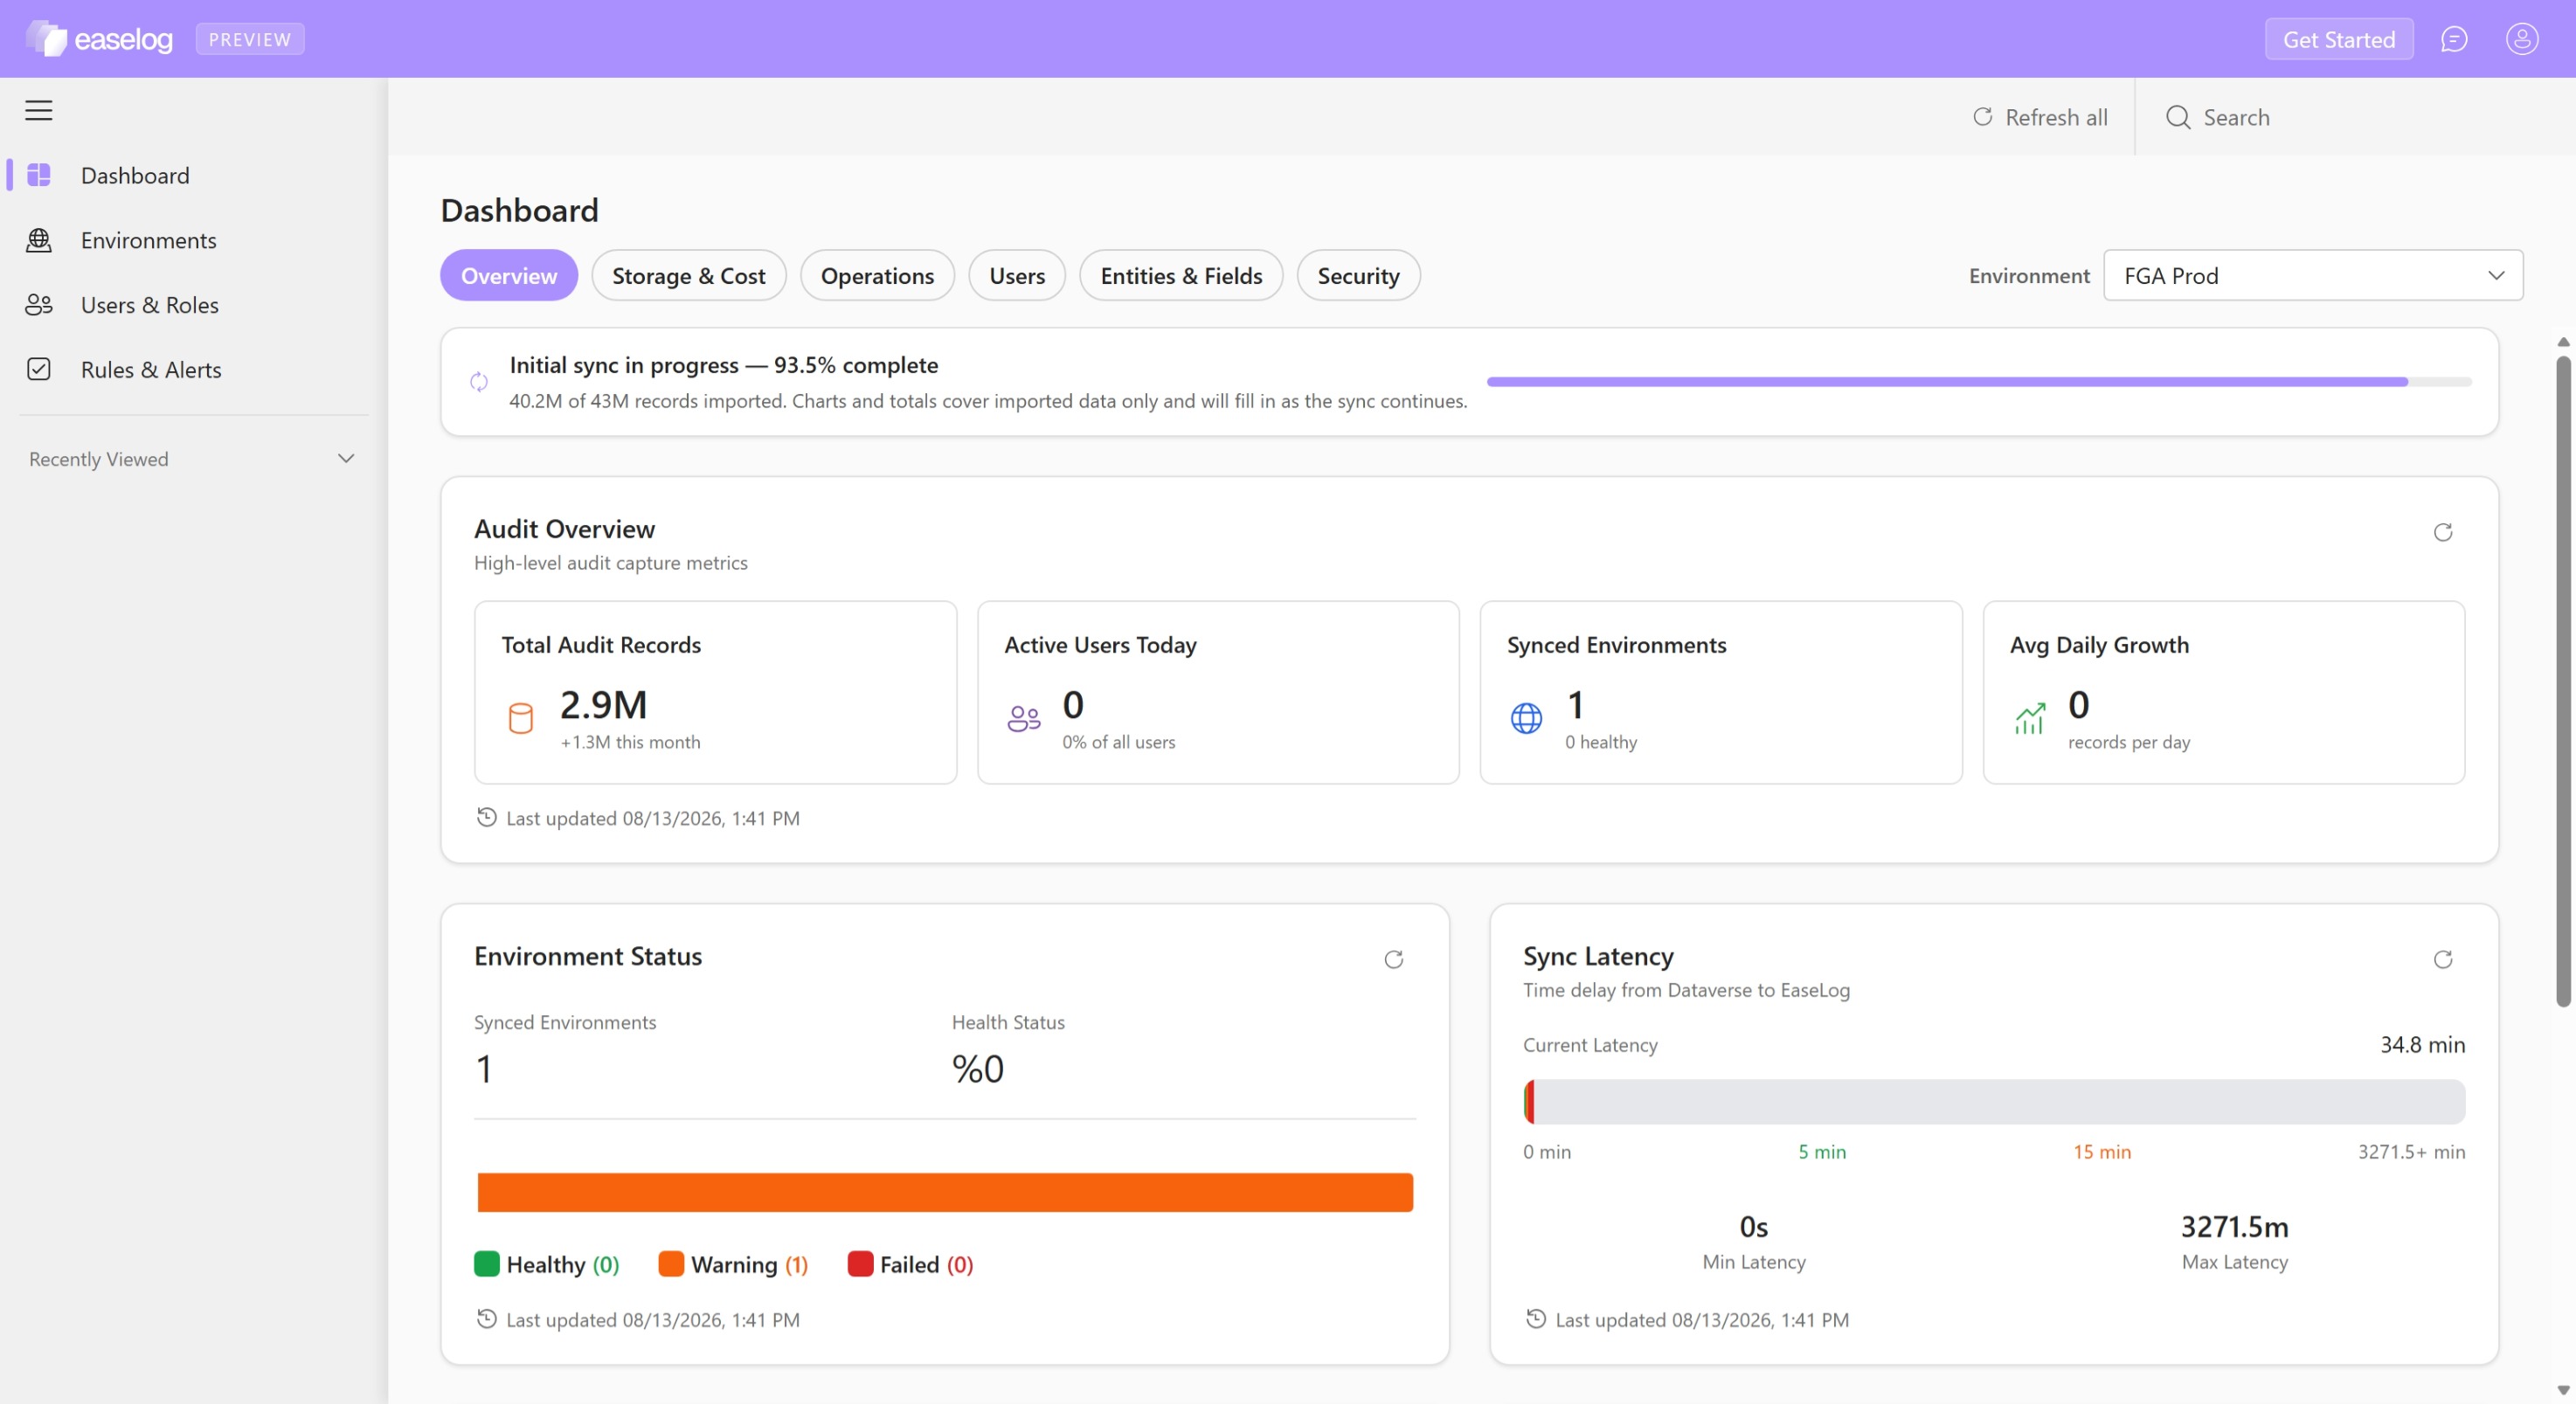Click the Users & Roles sidebar icon
The image size is (2576, 1404).
39,305
